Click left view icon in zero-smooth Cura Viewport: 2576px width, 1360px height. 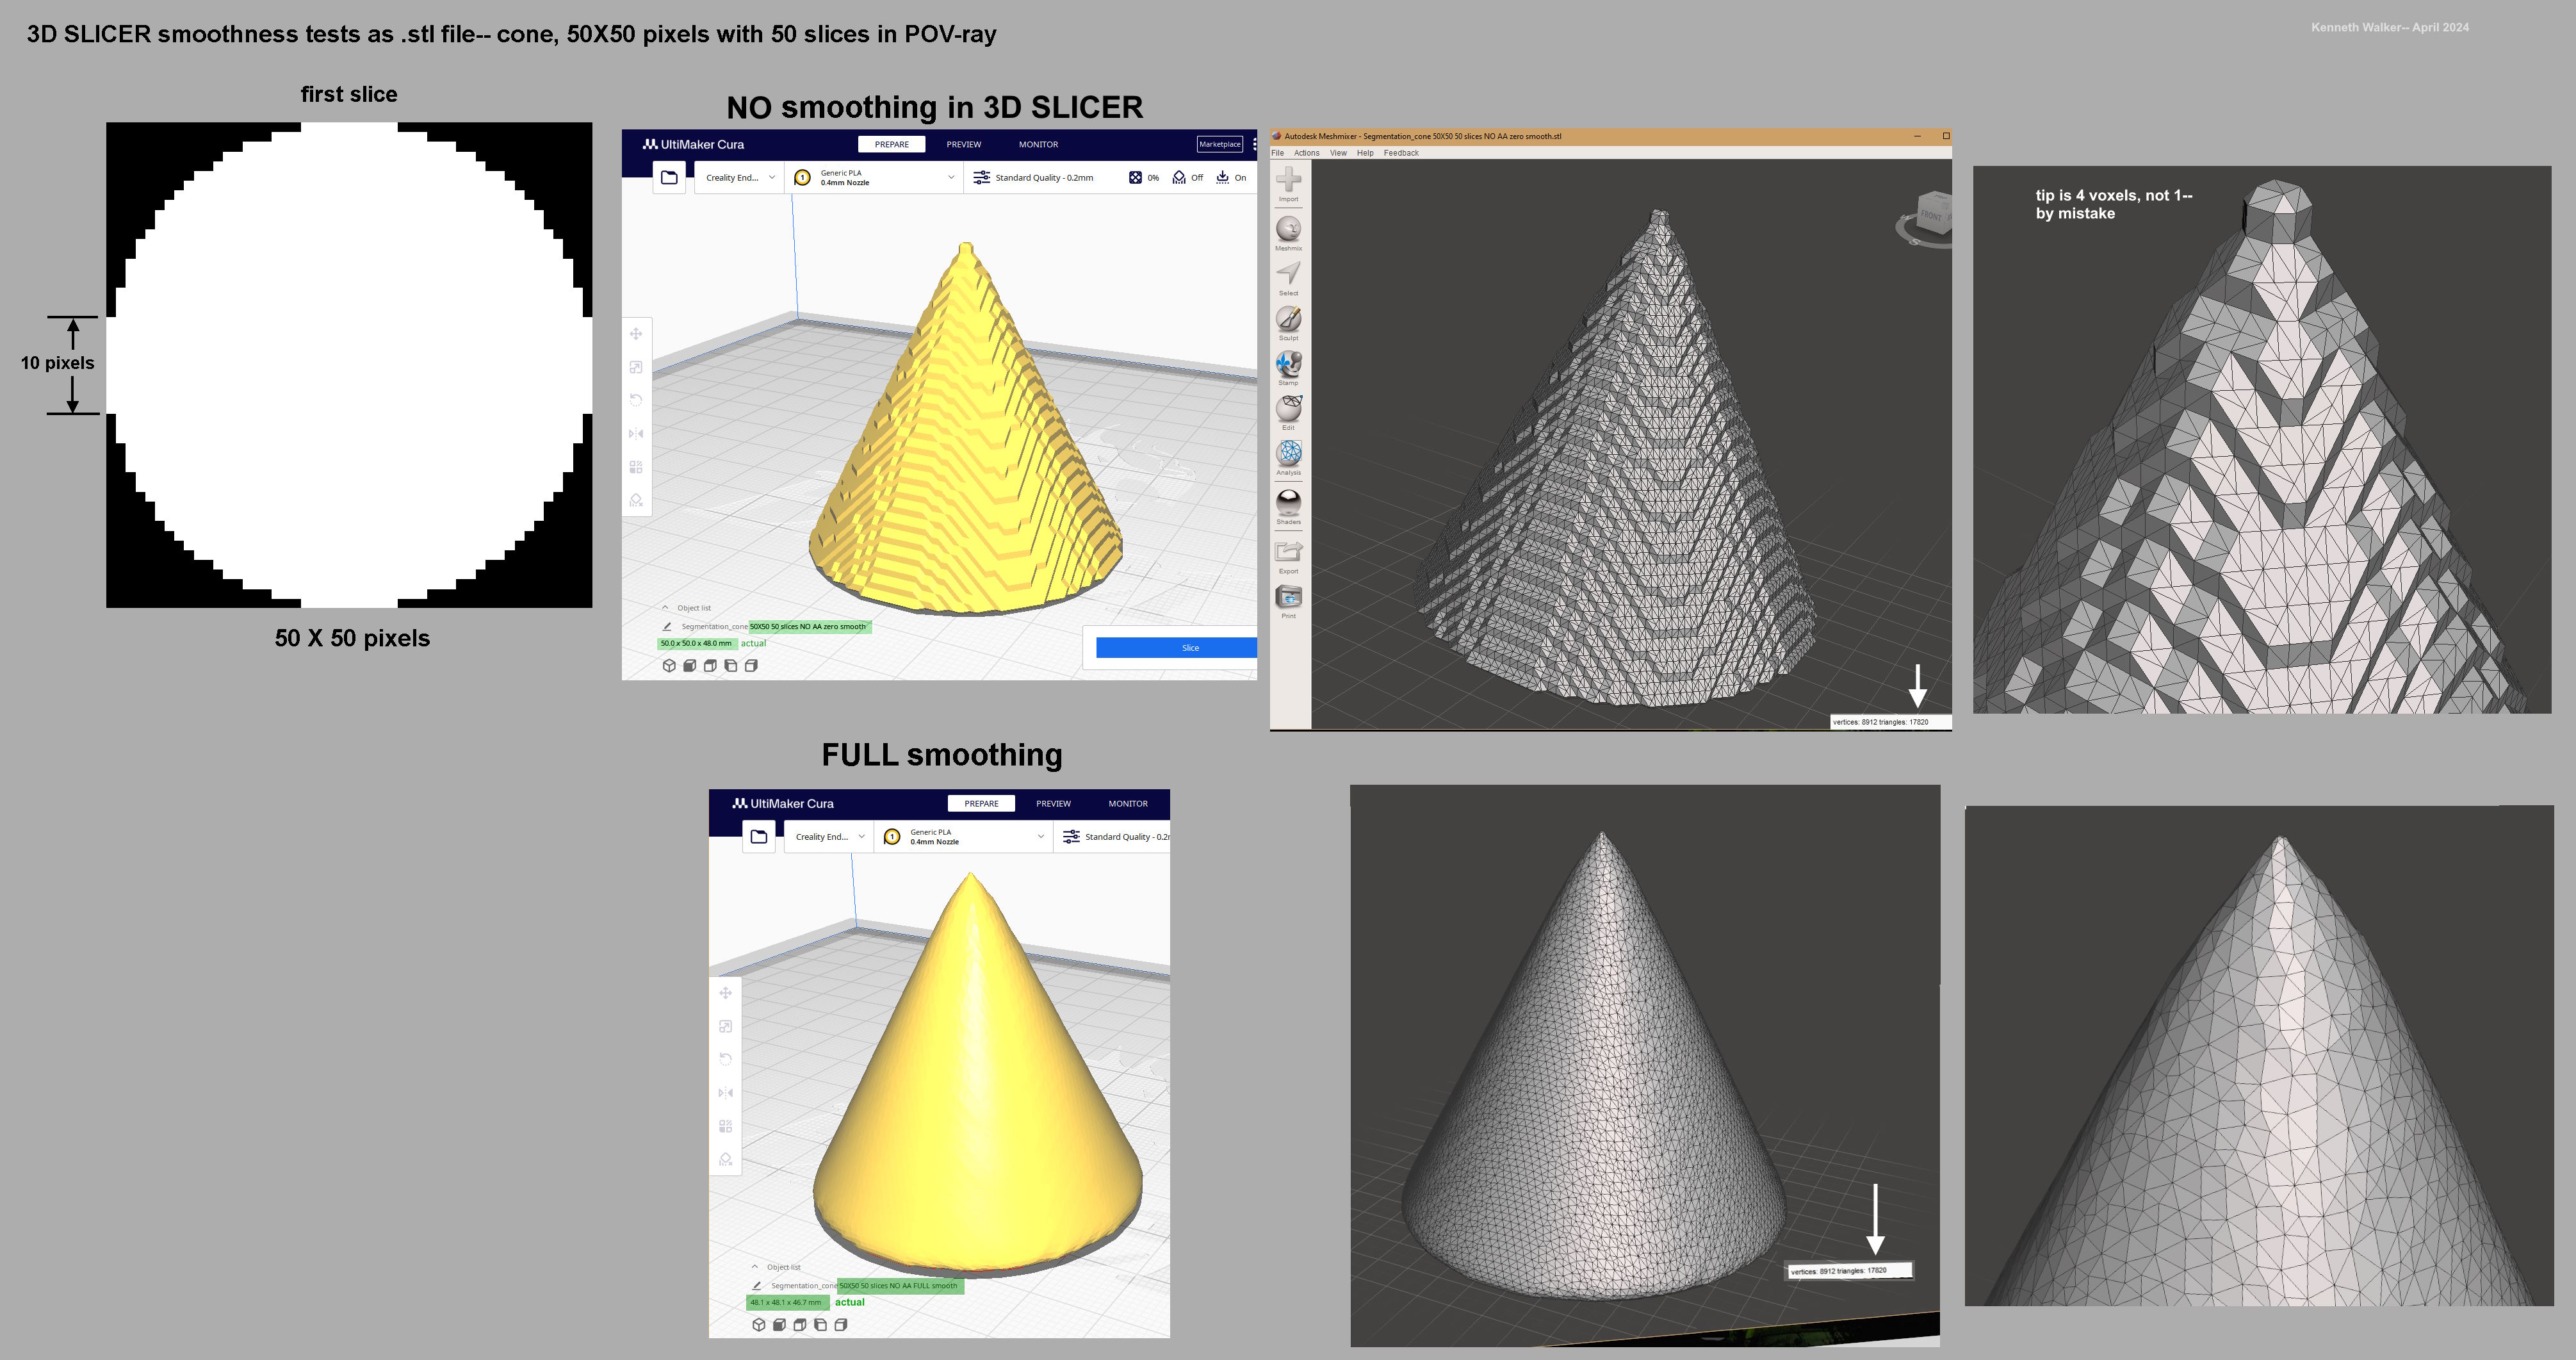point(730,666)
